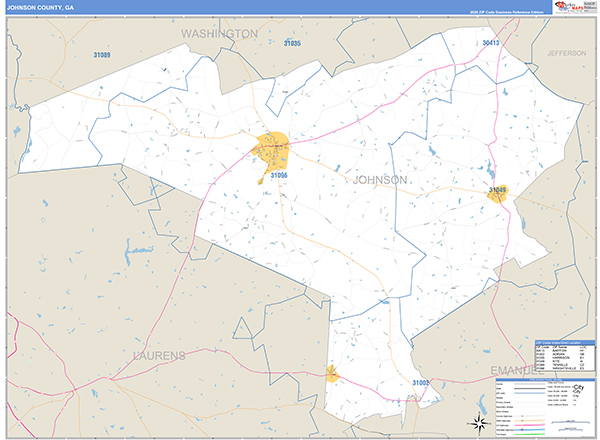Viewport: 600px width, 440px height.
Task: Click ZIP code label 30413
Action: pos(491,43)
